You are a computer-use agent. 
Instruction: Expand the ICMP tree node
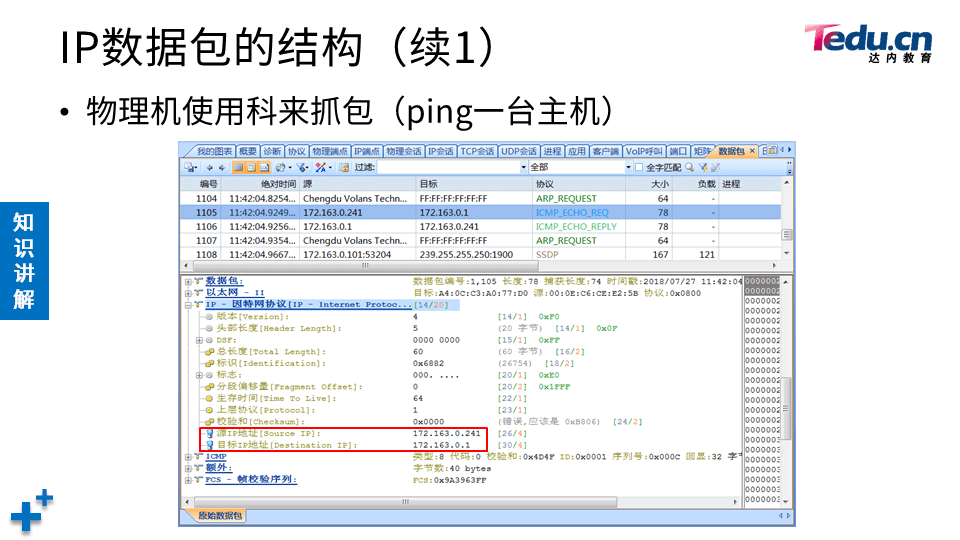click(x=188, y=457)
